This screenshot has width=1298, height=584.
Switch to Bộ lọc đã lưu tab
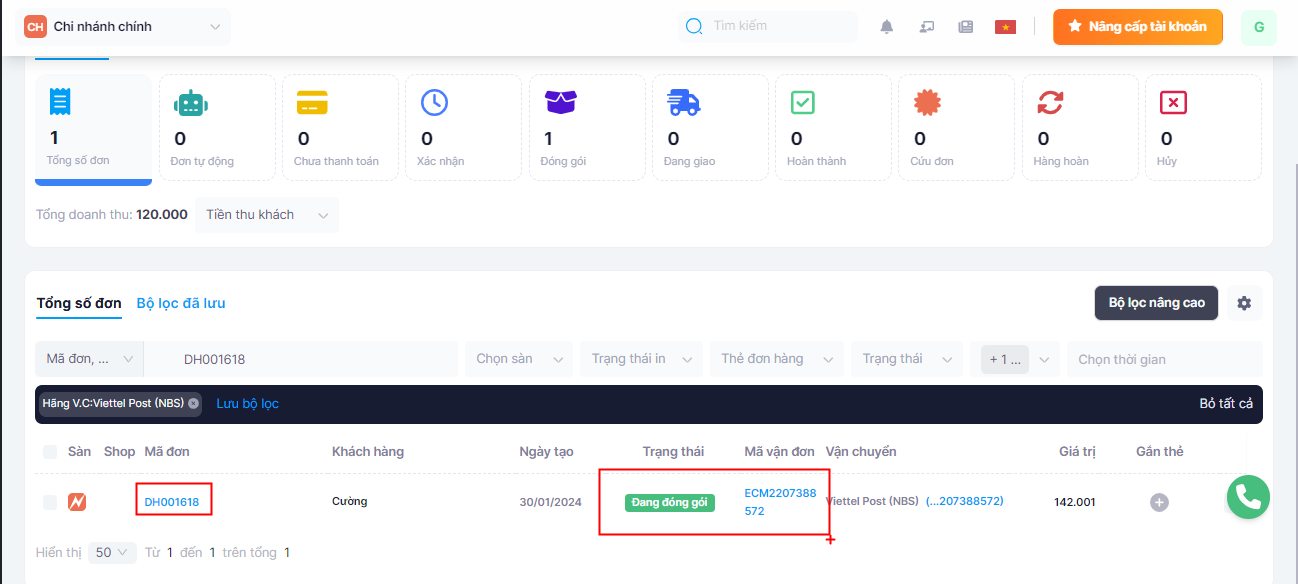[x=187, y=303]
